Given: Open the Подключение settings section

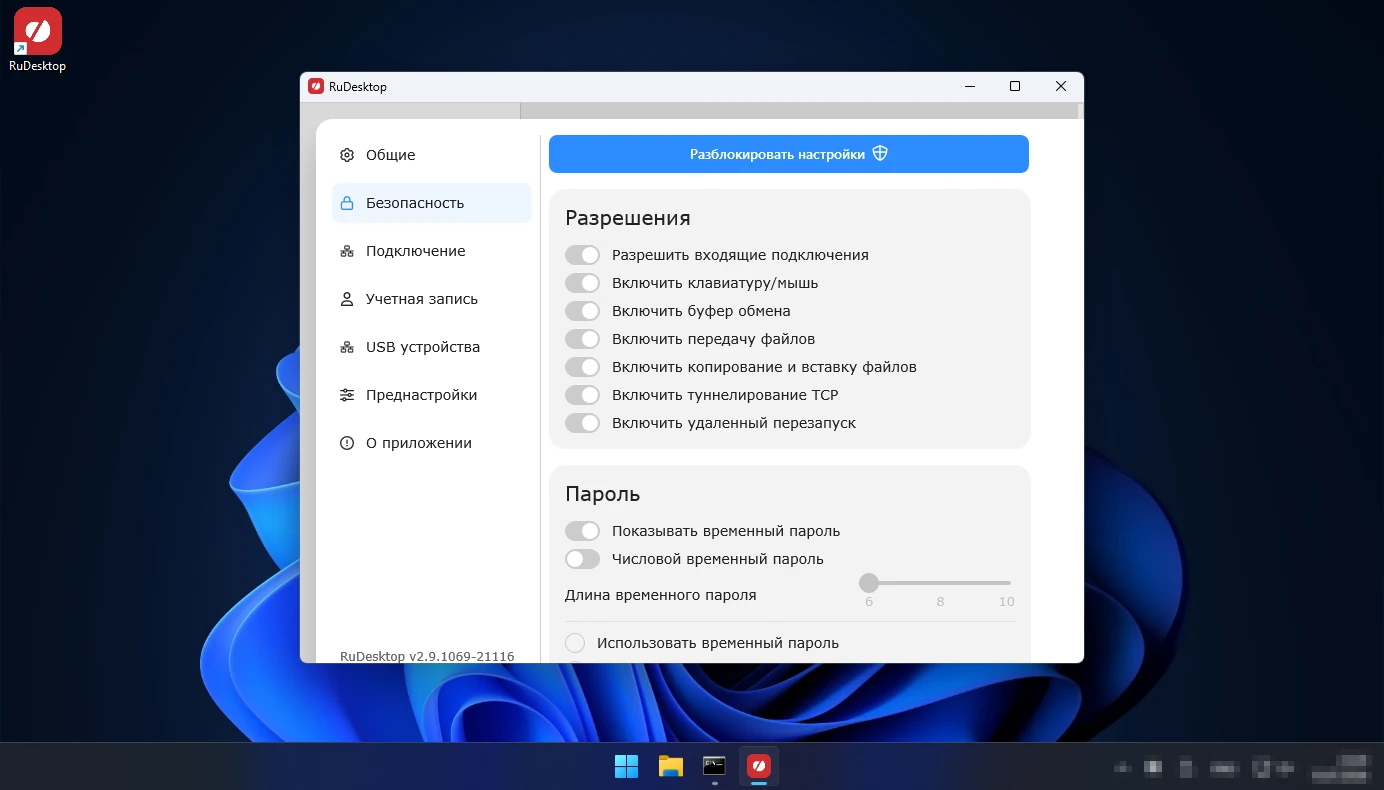Looking at the screenshot, I should 432,251.
